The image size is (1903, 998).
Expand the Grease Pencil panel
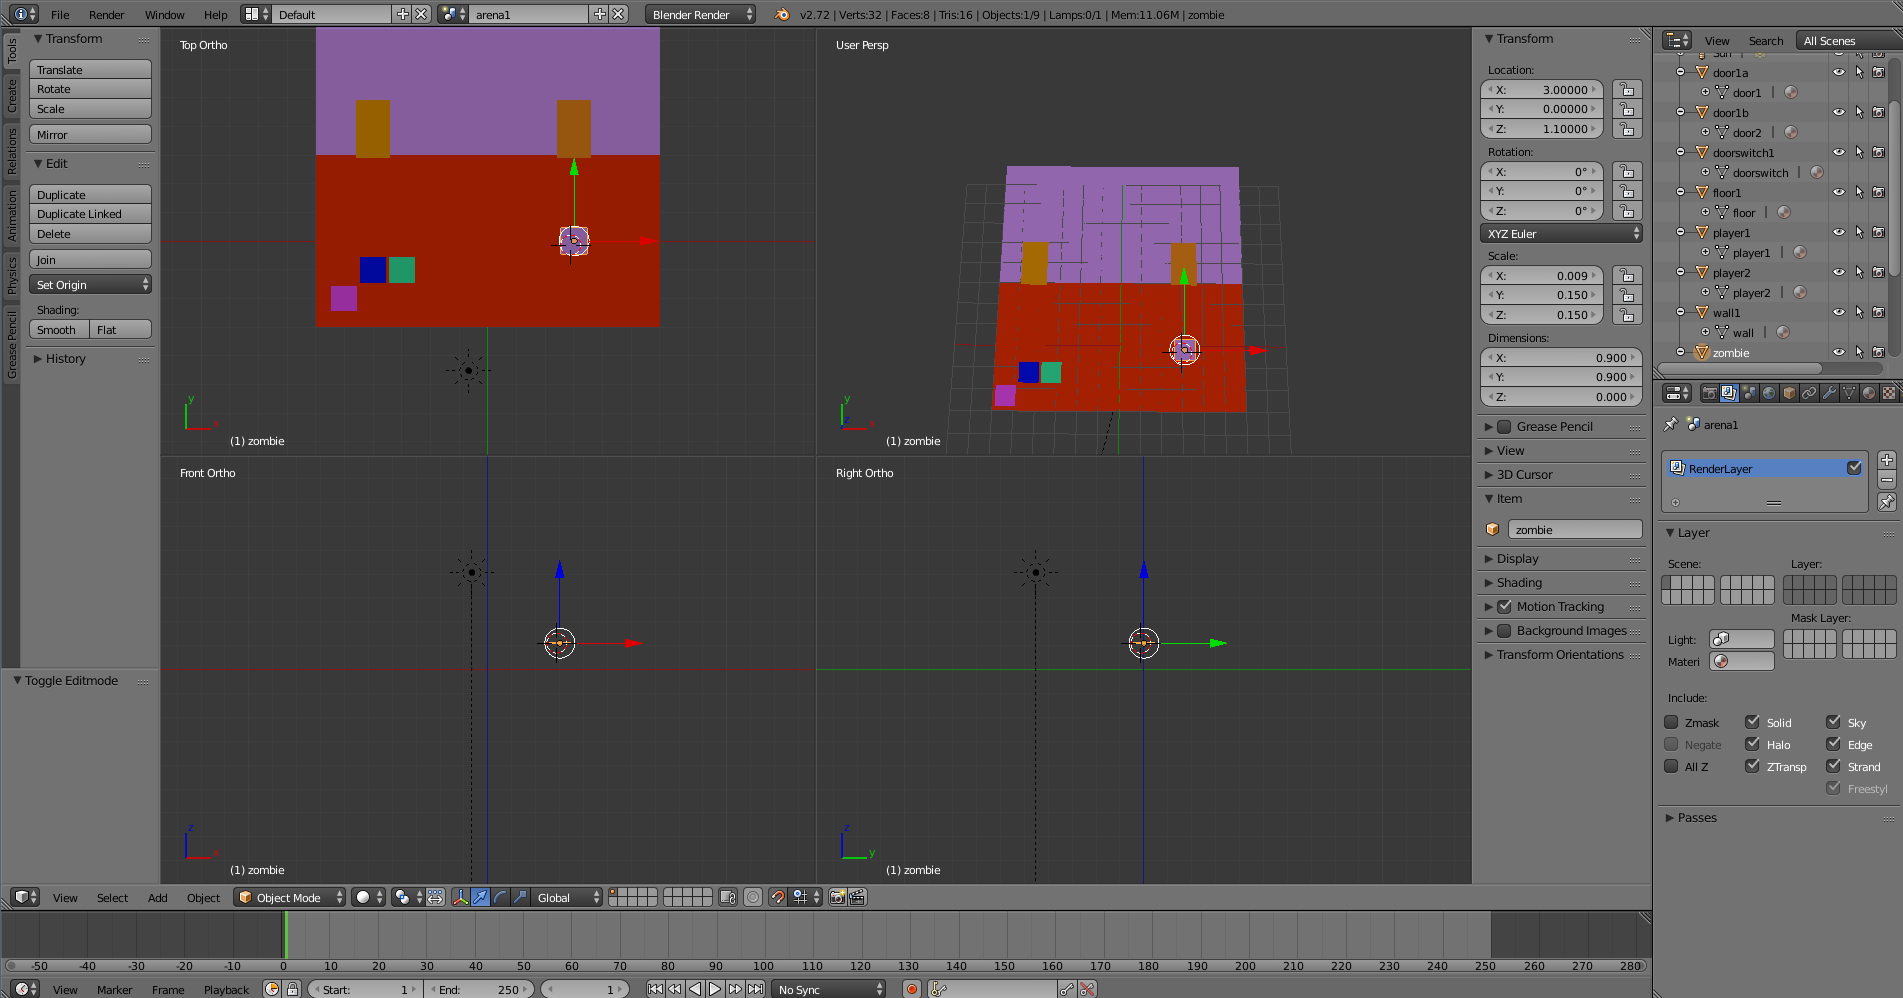pyautogui.click(x=1554, y=426)
